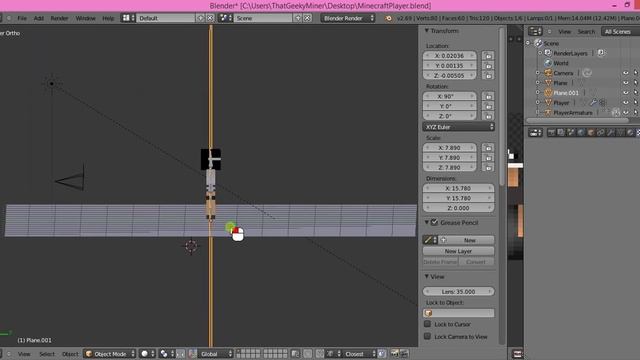Screen dimensions: 640x360
Task: Lock the Location Y axis
Action: coord(488,65)
